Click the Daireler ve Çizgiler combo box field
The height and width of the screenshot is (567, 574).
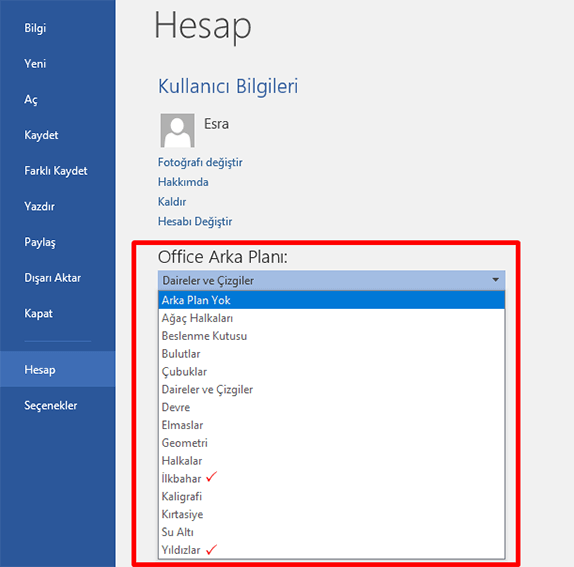click(x=331, y=280)
